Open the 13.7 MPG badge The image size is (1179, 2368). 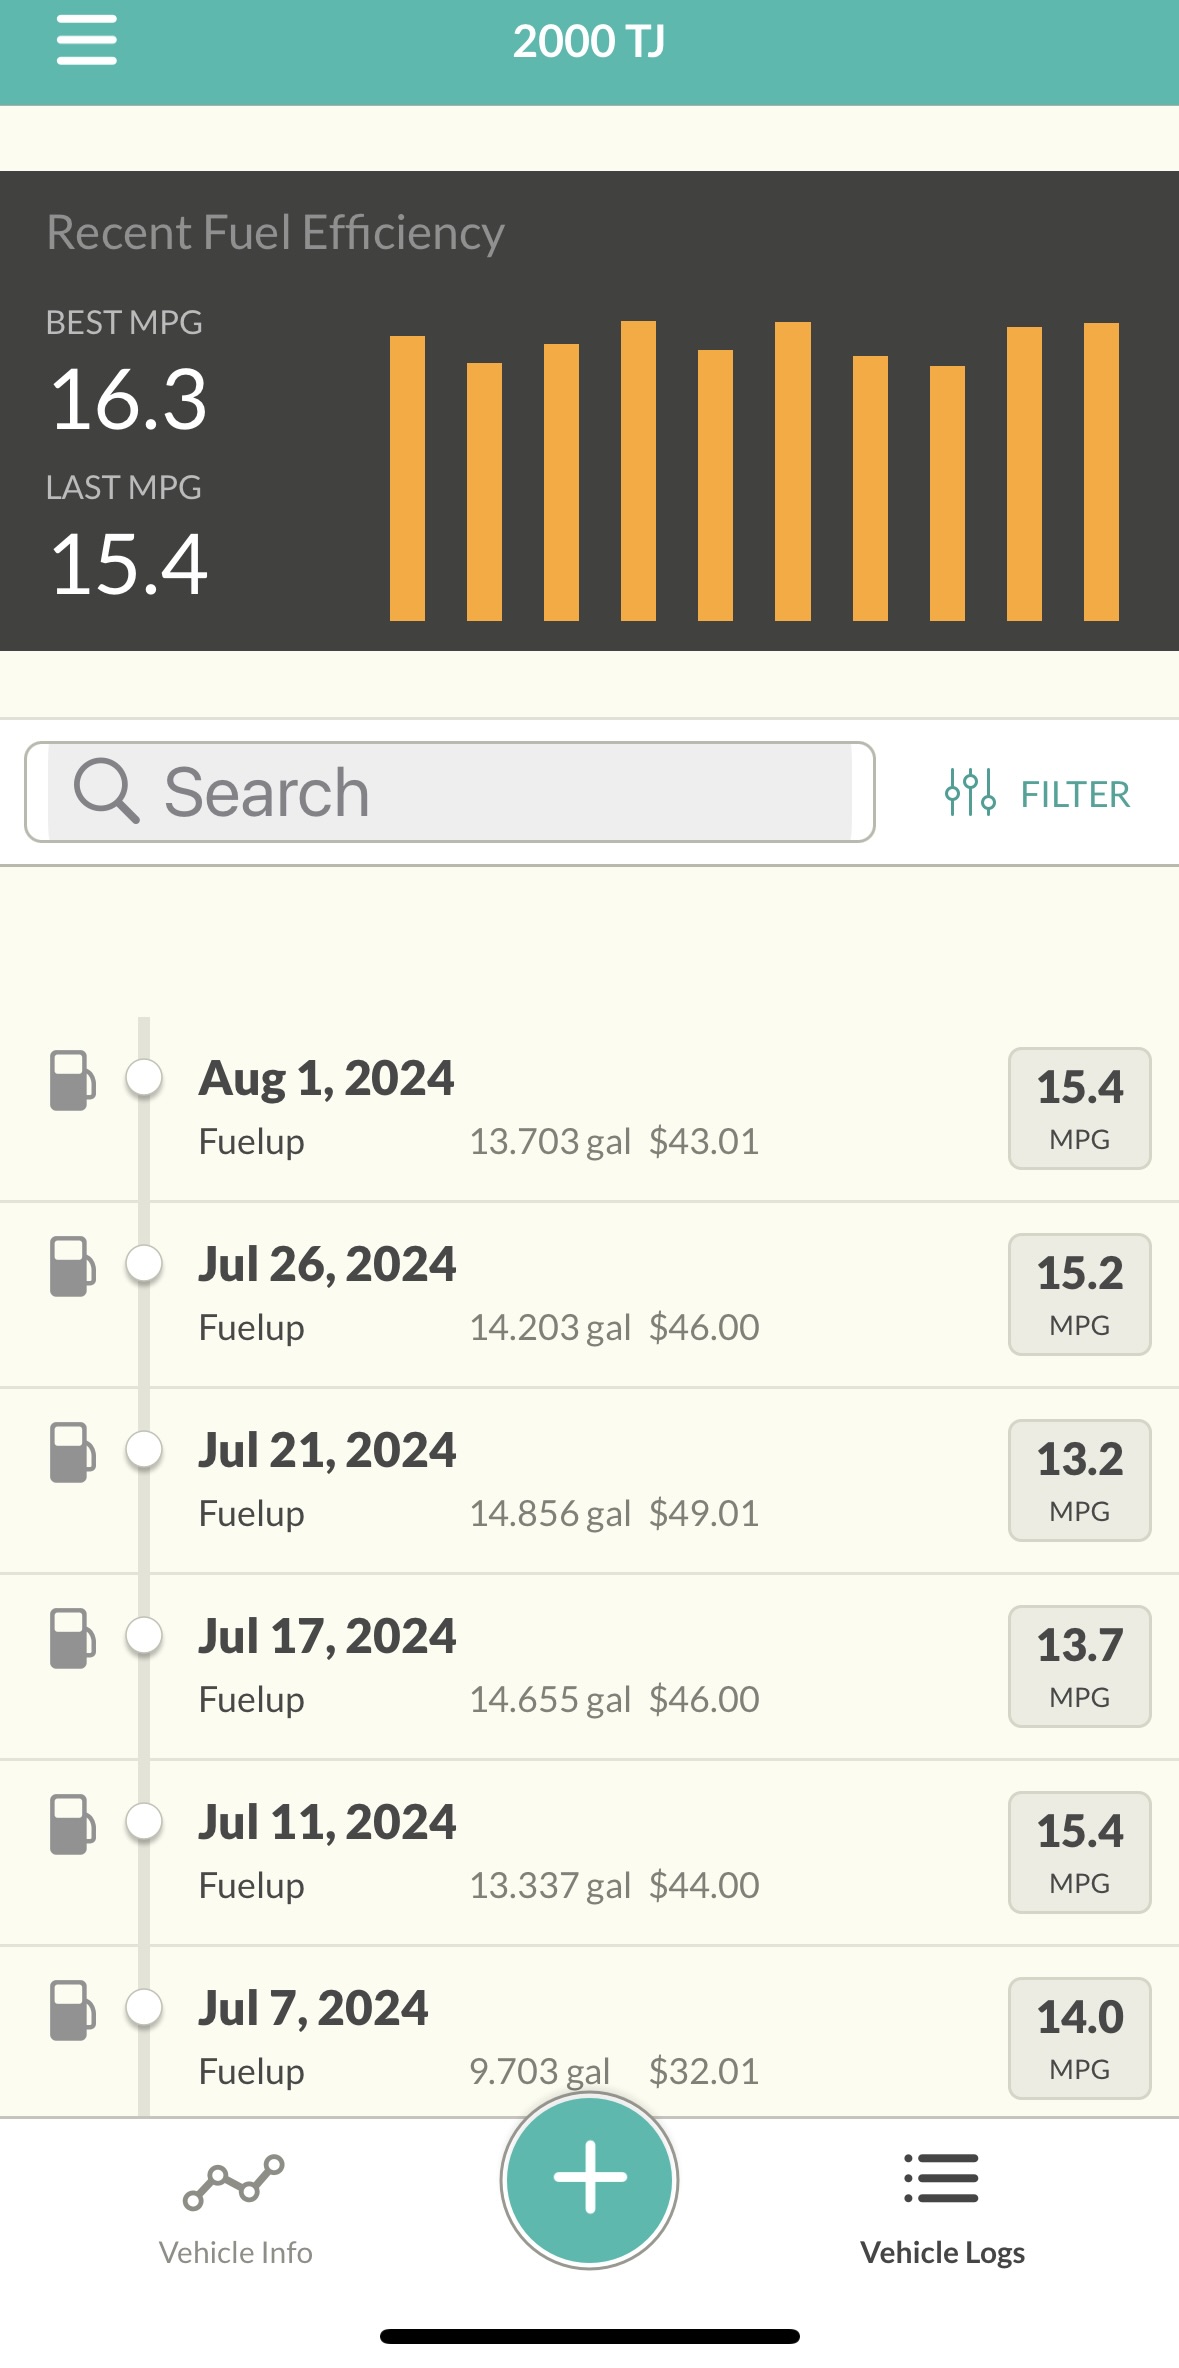click(x=1079, y=1666)
